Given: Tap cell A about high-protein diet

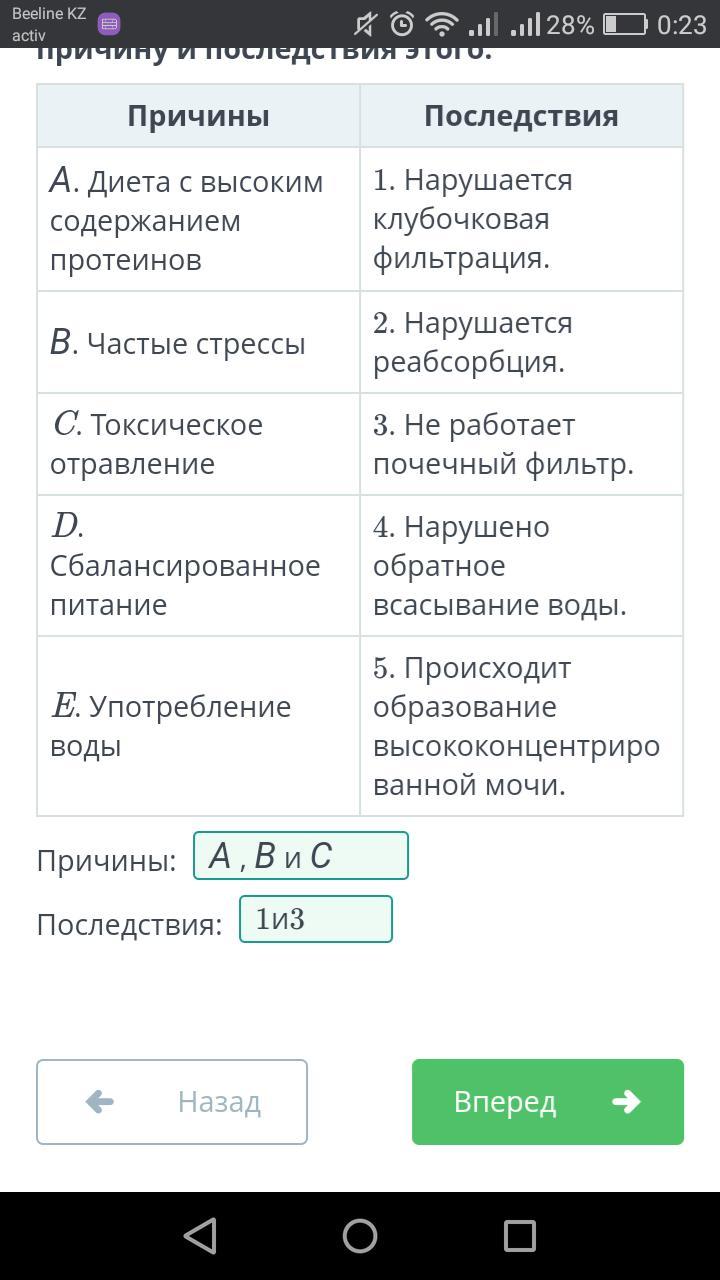Looking at the screenshot, I should point(198,220).
